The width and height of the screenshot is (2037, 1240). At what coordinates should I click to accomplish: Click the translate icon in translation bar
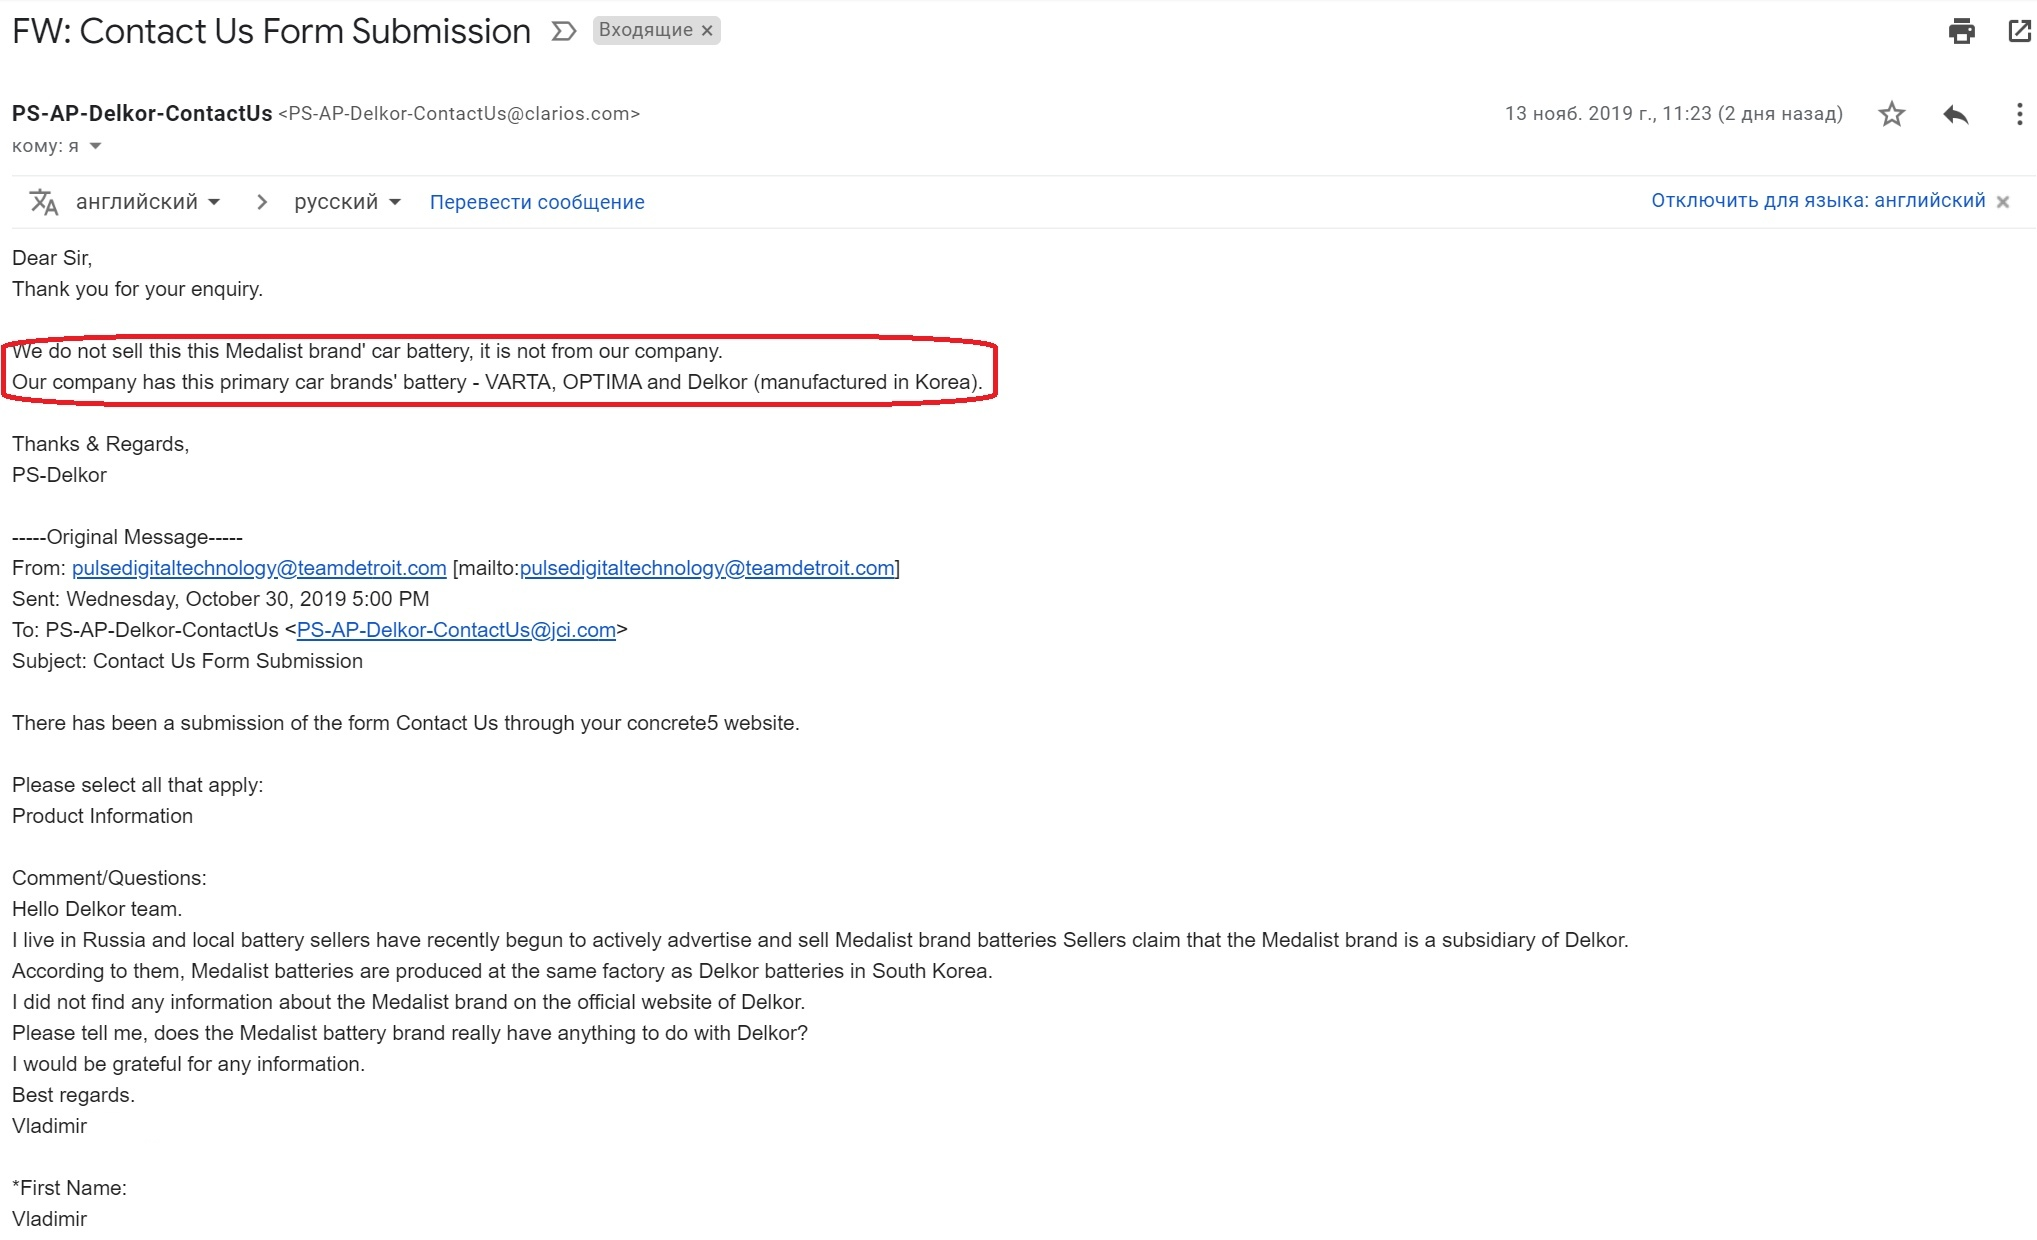(x=43, y=202)
